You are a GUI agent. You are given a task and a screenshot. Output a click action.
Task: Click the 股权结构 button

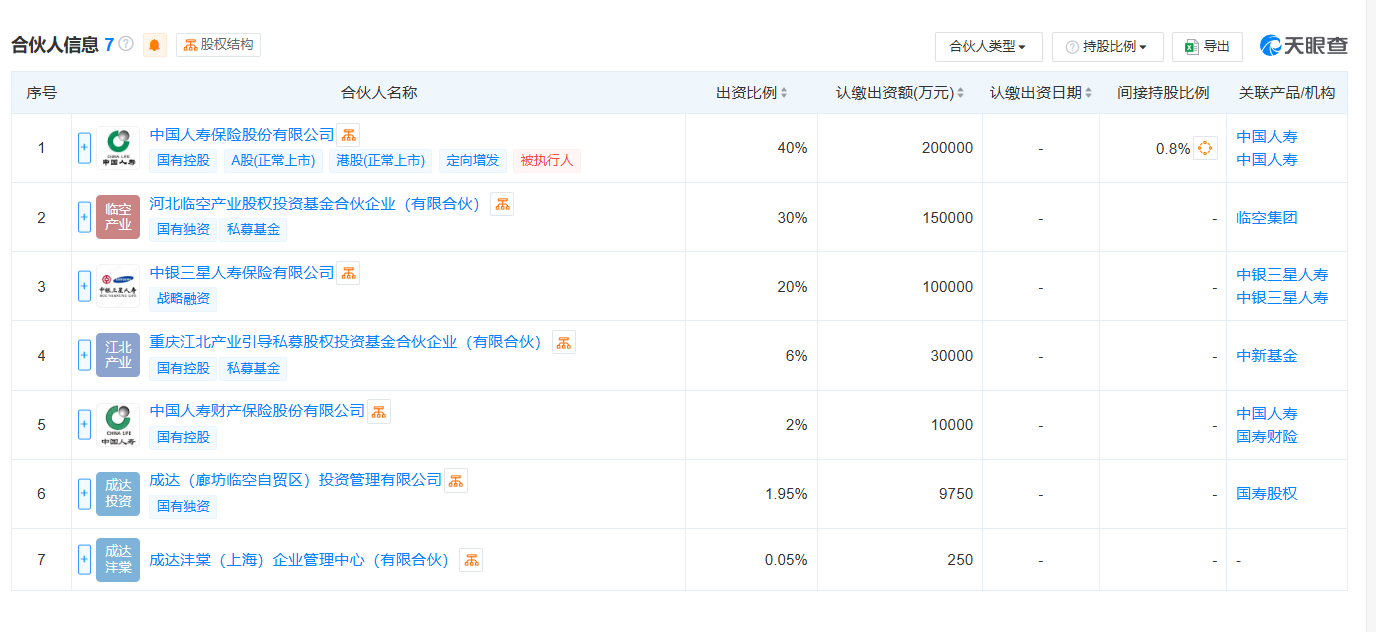click(218, 45)
